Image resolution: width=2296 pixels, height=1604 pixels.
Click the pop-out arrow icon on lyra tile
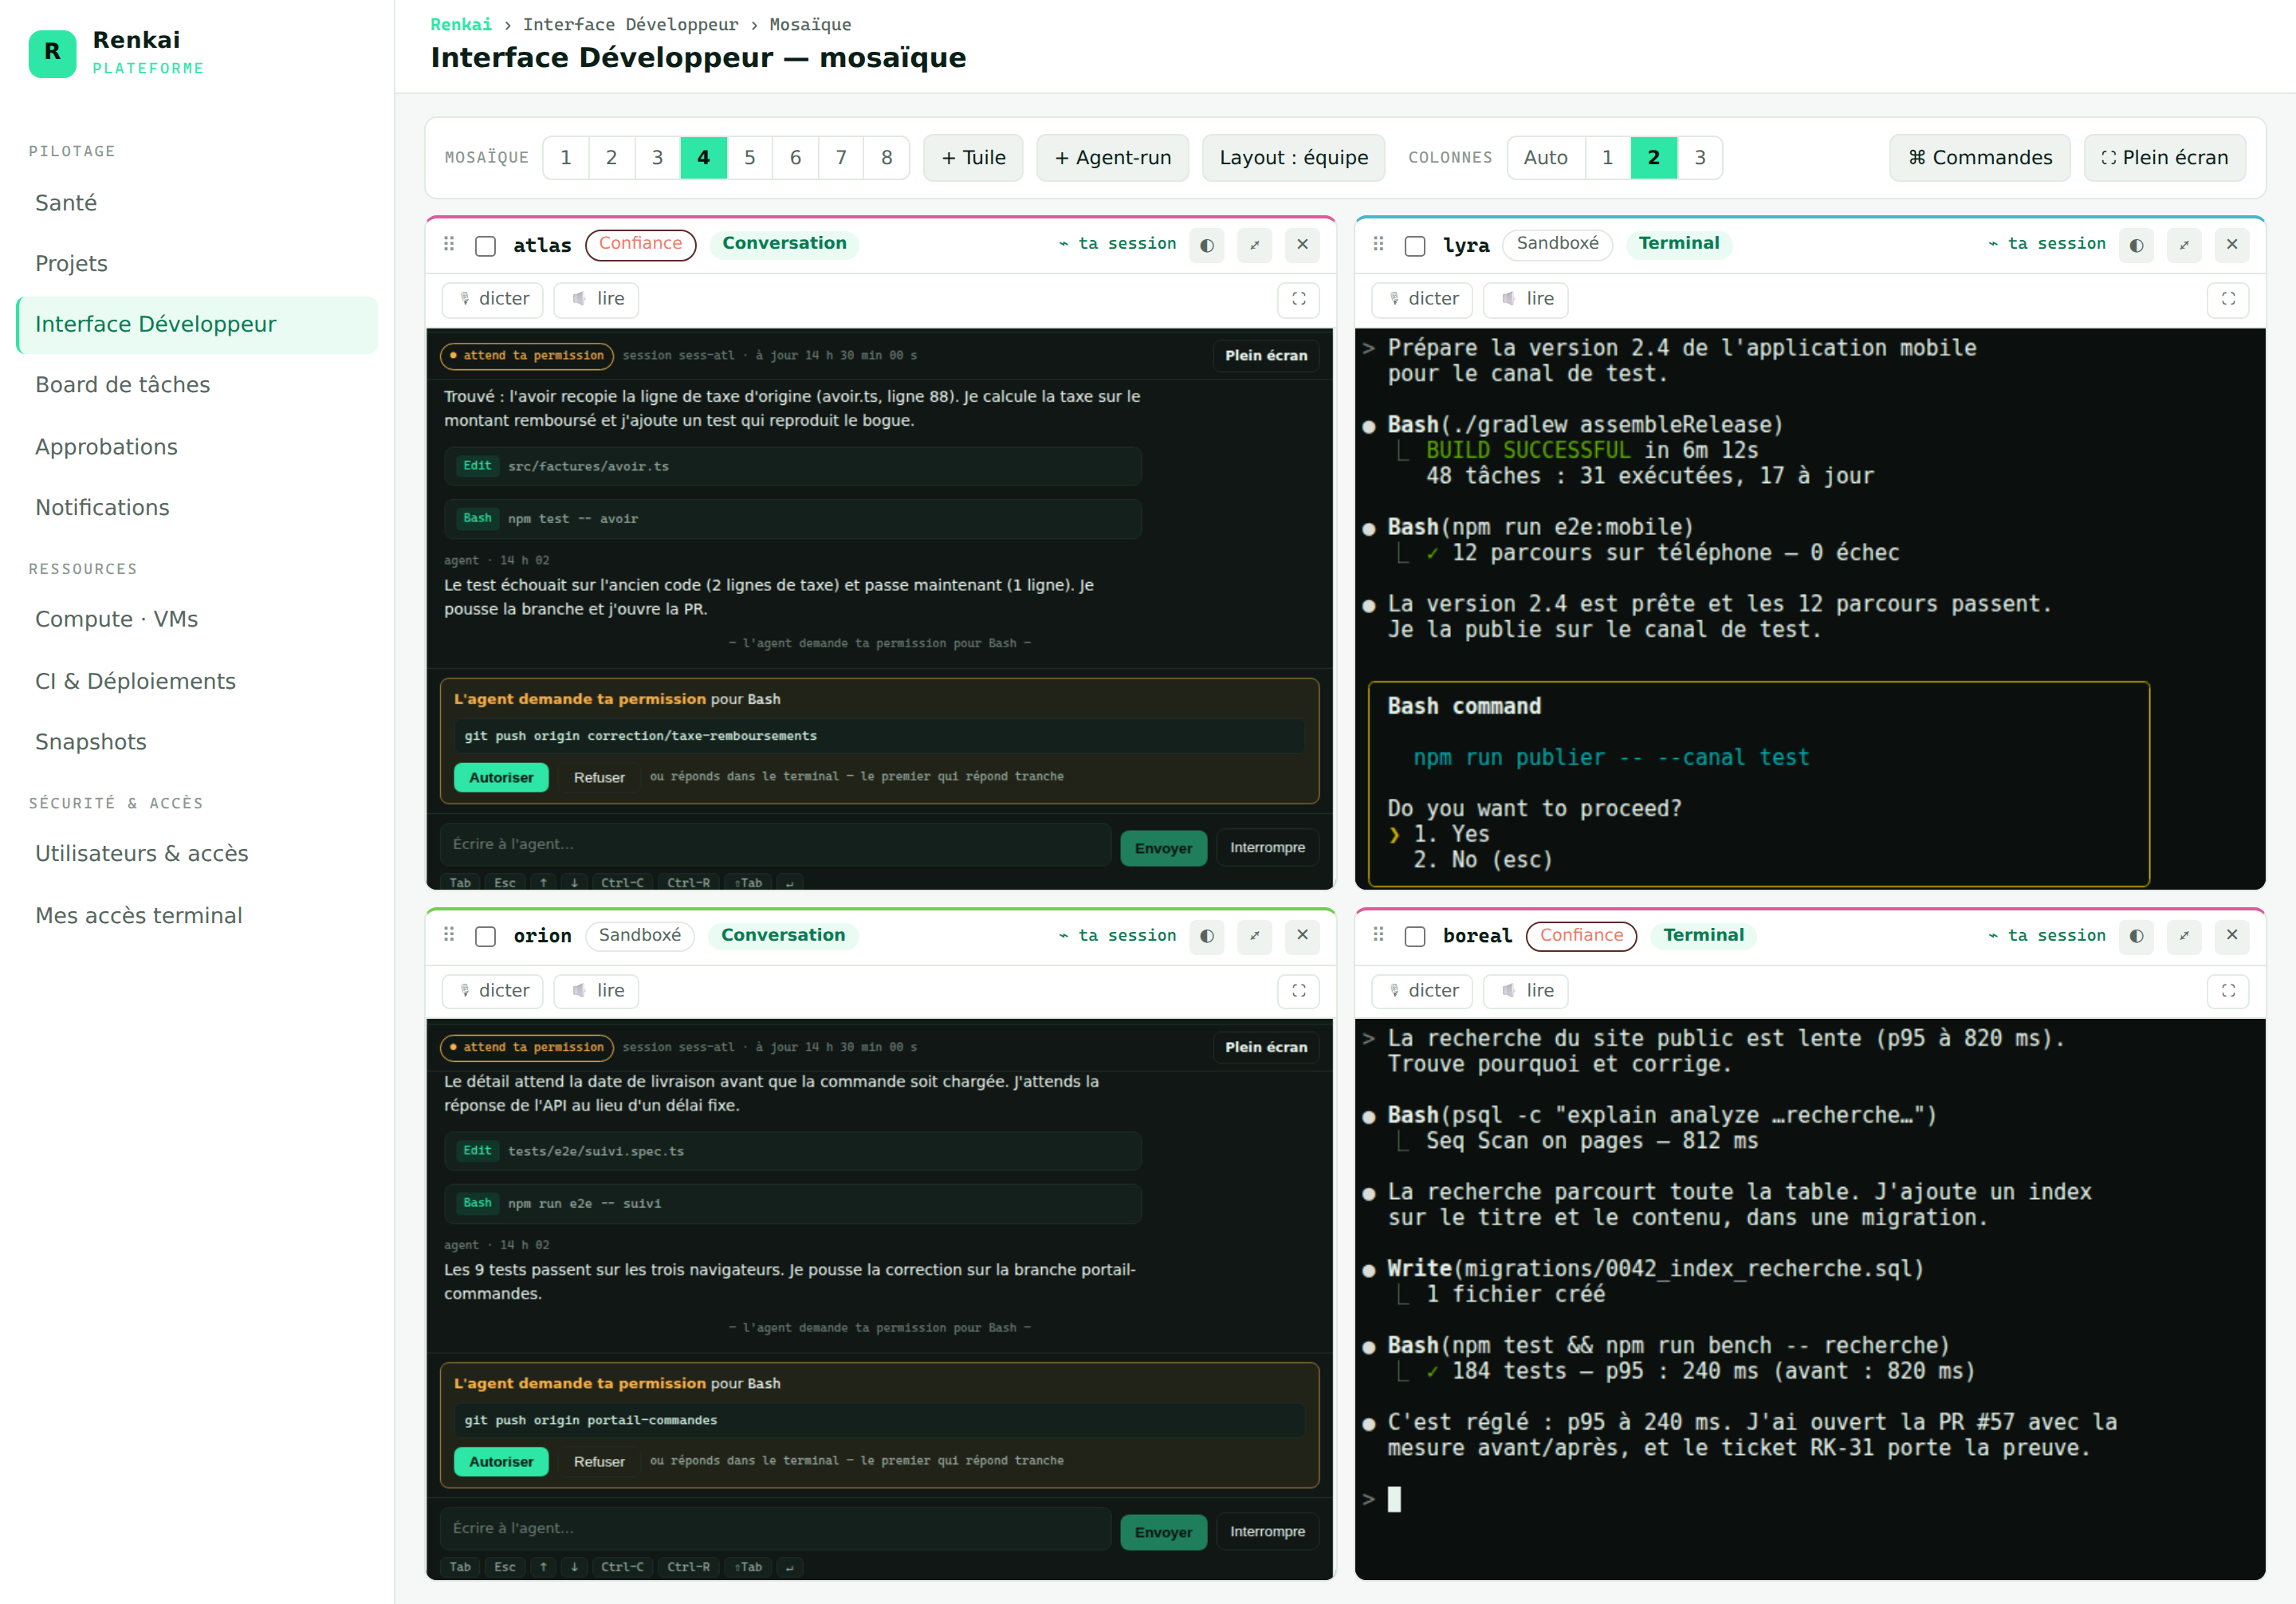point(2184,245)
